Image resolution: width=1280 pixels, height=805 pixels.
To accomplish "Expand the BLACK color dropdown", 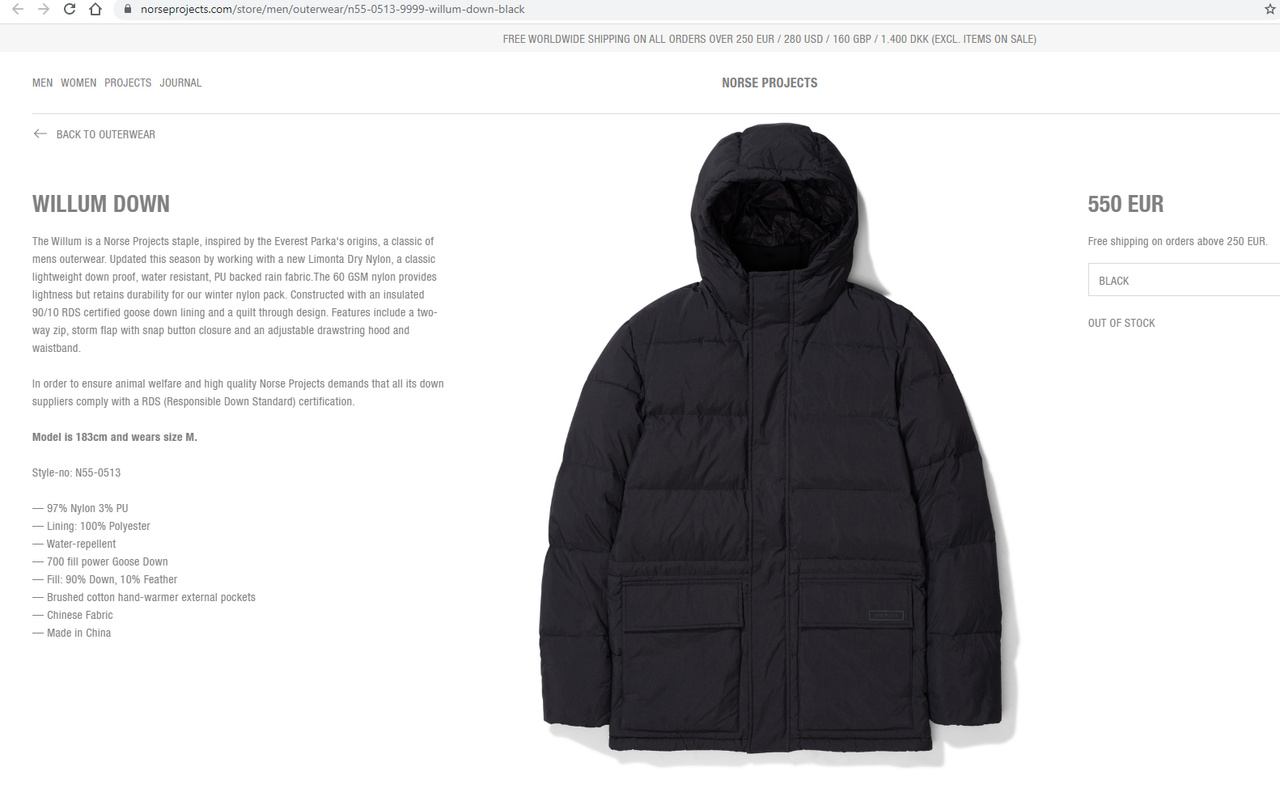I will click(1184, 280).
